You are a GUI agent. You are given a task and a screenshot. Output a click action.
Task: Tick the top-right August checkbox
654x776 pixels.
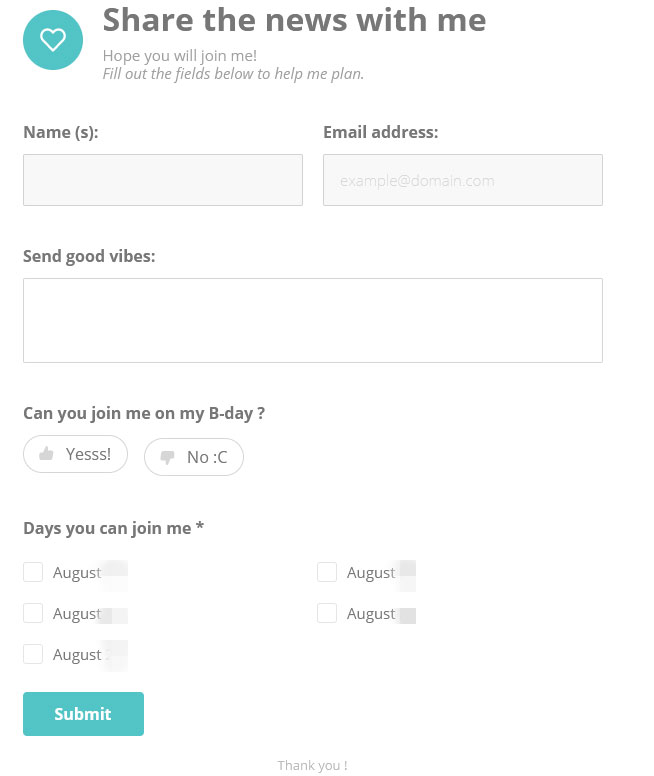[x=327, y=572]
